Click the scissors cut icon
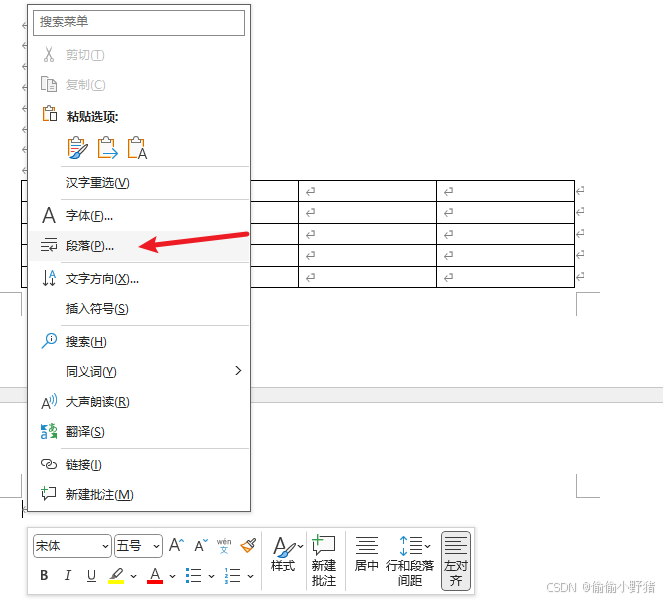The height and width of the screenshot is (601, 663). [x=49, y=55]
